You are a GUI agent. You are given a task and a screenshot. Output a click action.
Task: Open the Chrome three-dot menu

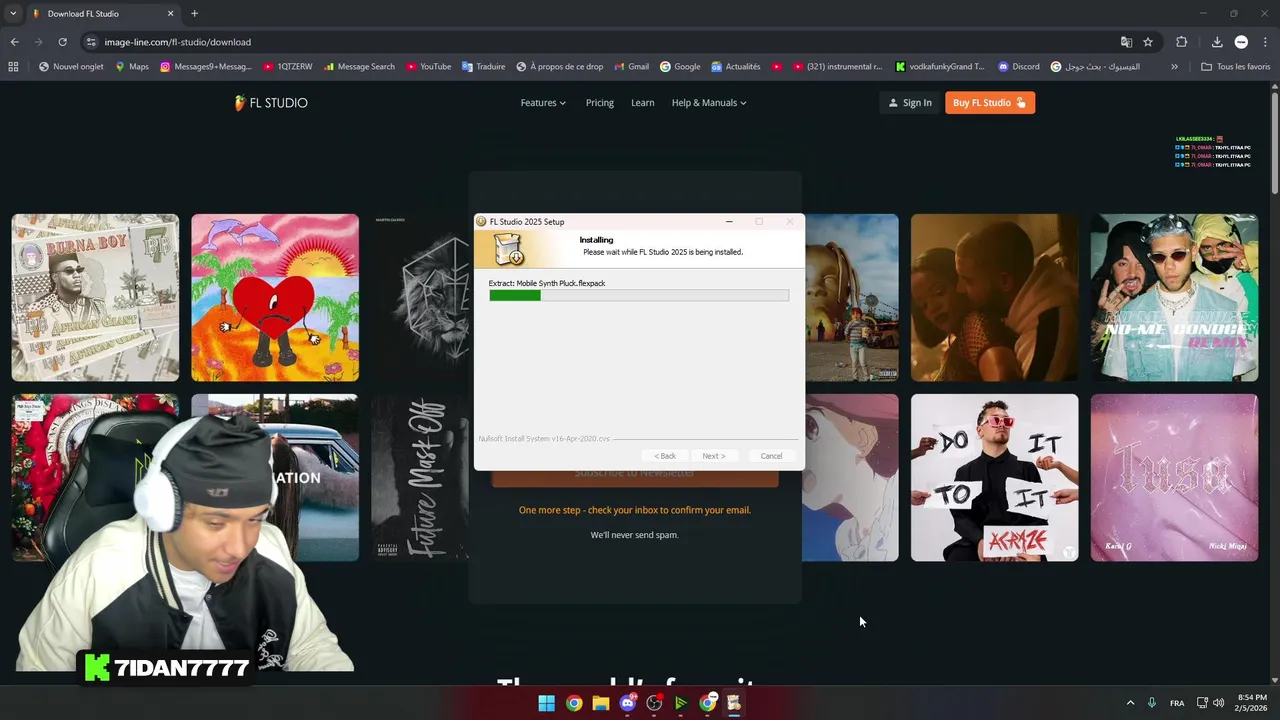coord(1266,42)
